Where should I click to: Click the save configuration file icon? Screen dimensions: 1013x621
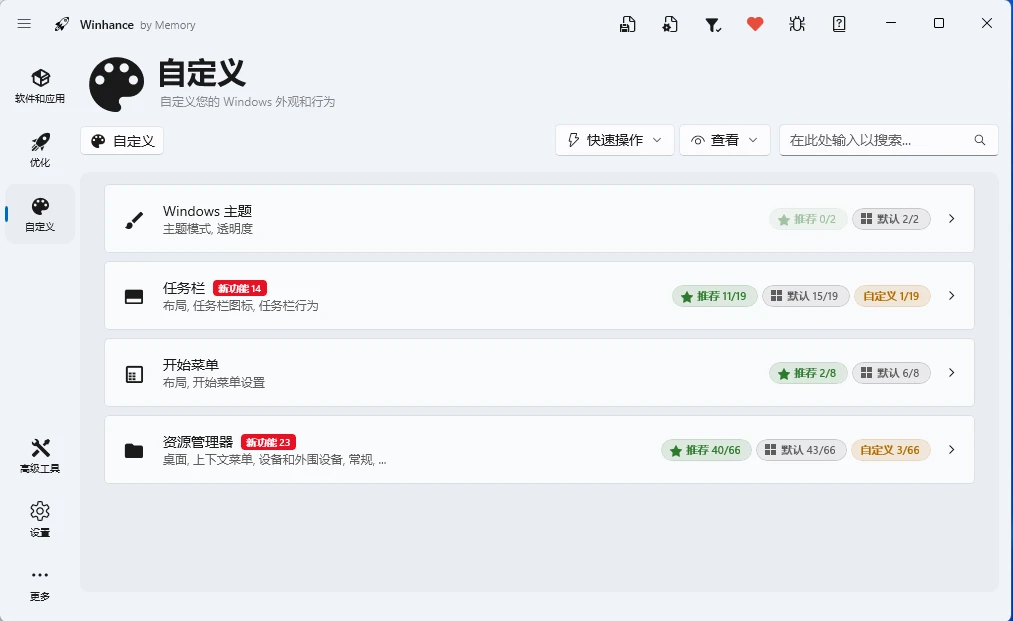click(627, 24)
